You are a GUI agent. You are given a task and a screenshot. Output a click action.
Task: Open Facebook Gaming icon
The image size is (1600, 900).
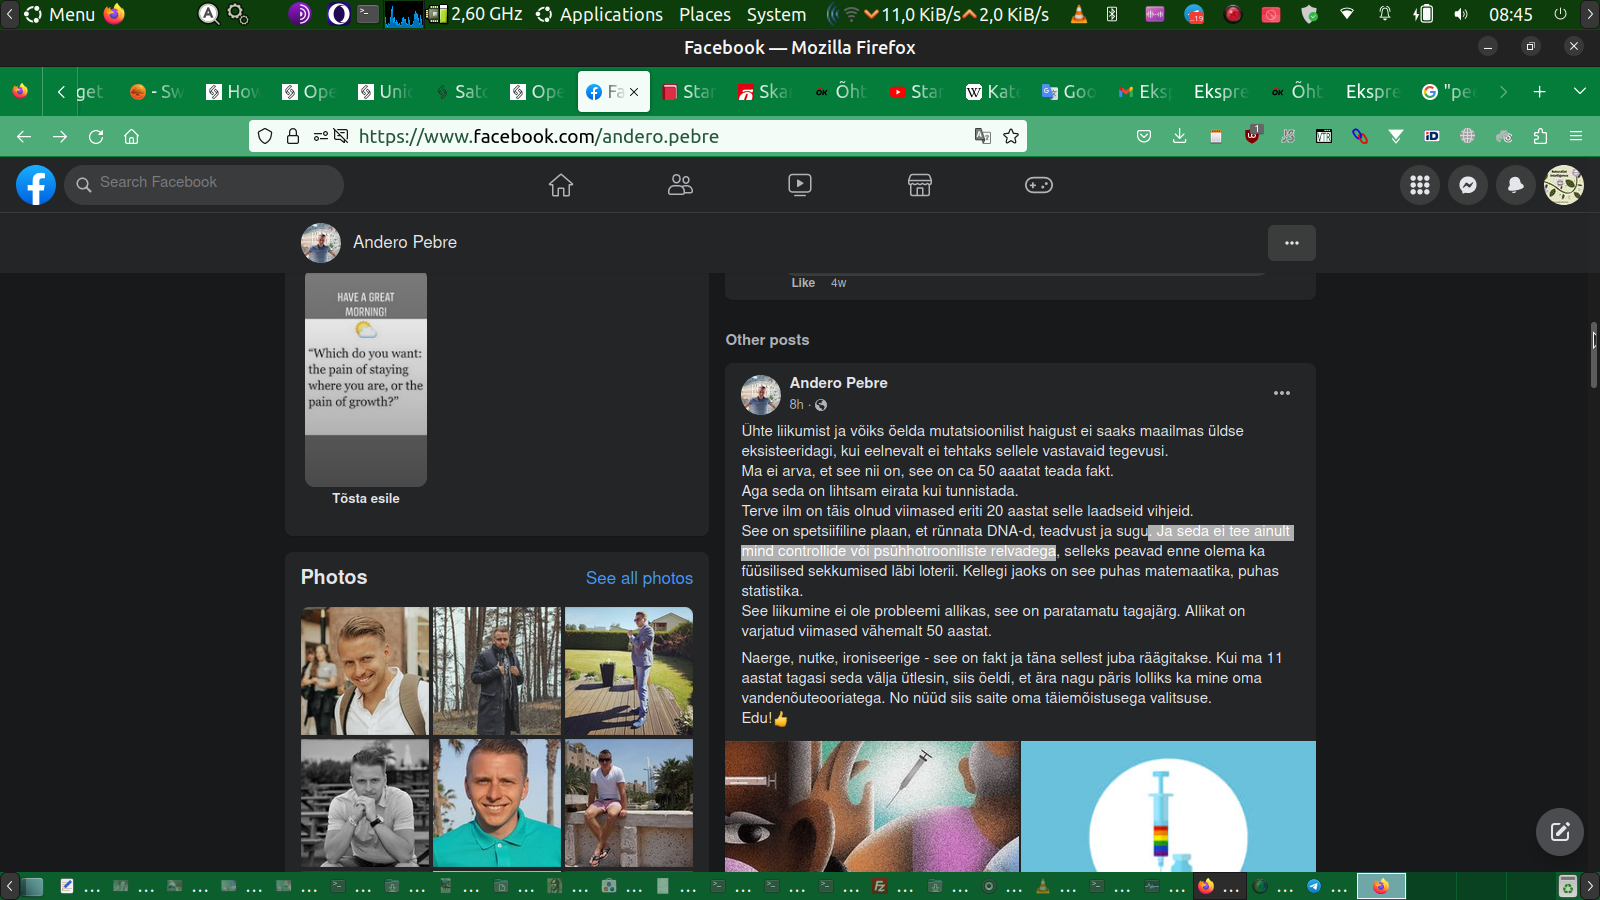(1039, 185)
